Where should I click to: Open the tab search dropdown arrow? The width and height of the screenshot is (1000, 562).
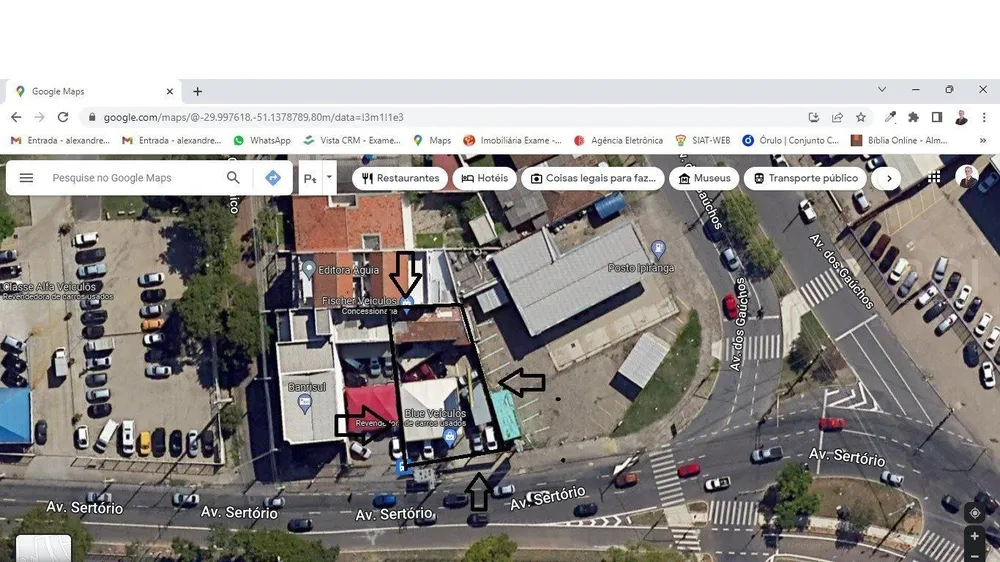(882, 90)
